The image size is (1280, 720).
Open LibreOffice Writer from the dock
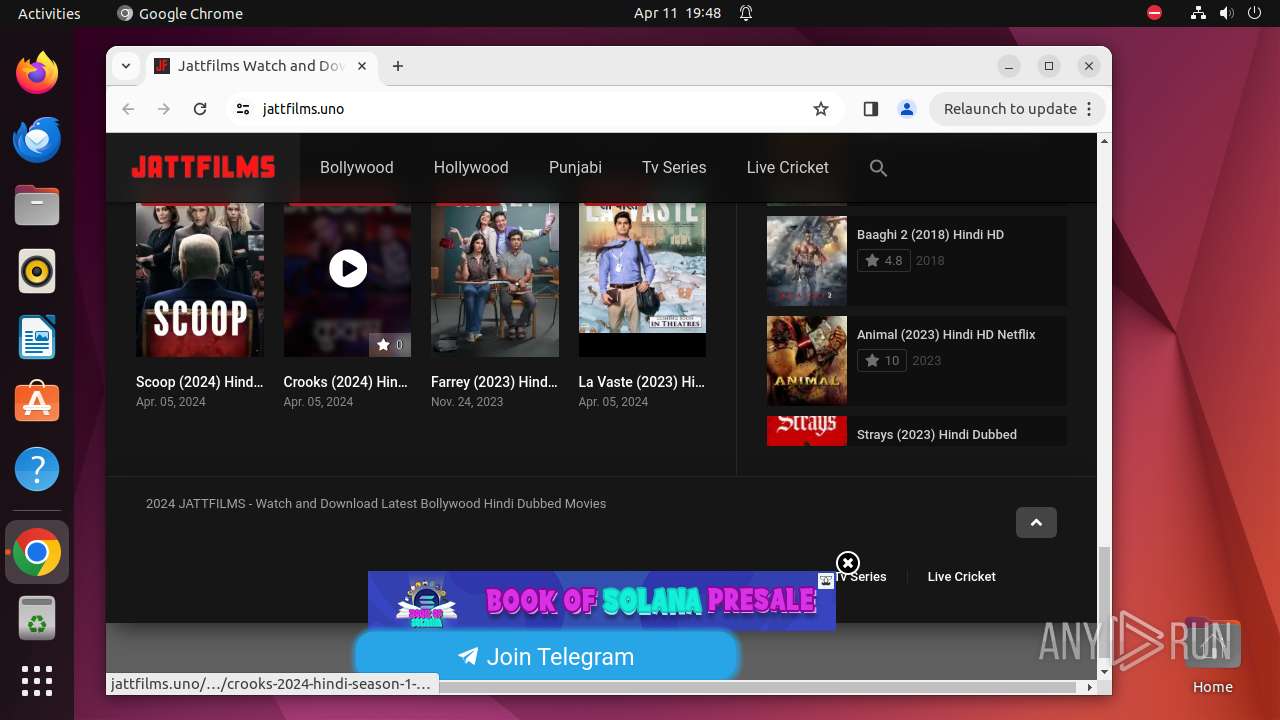pos(37,337)
